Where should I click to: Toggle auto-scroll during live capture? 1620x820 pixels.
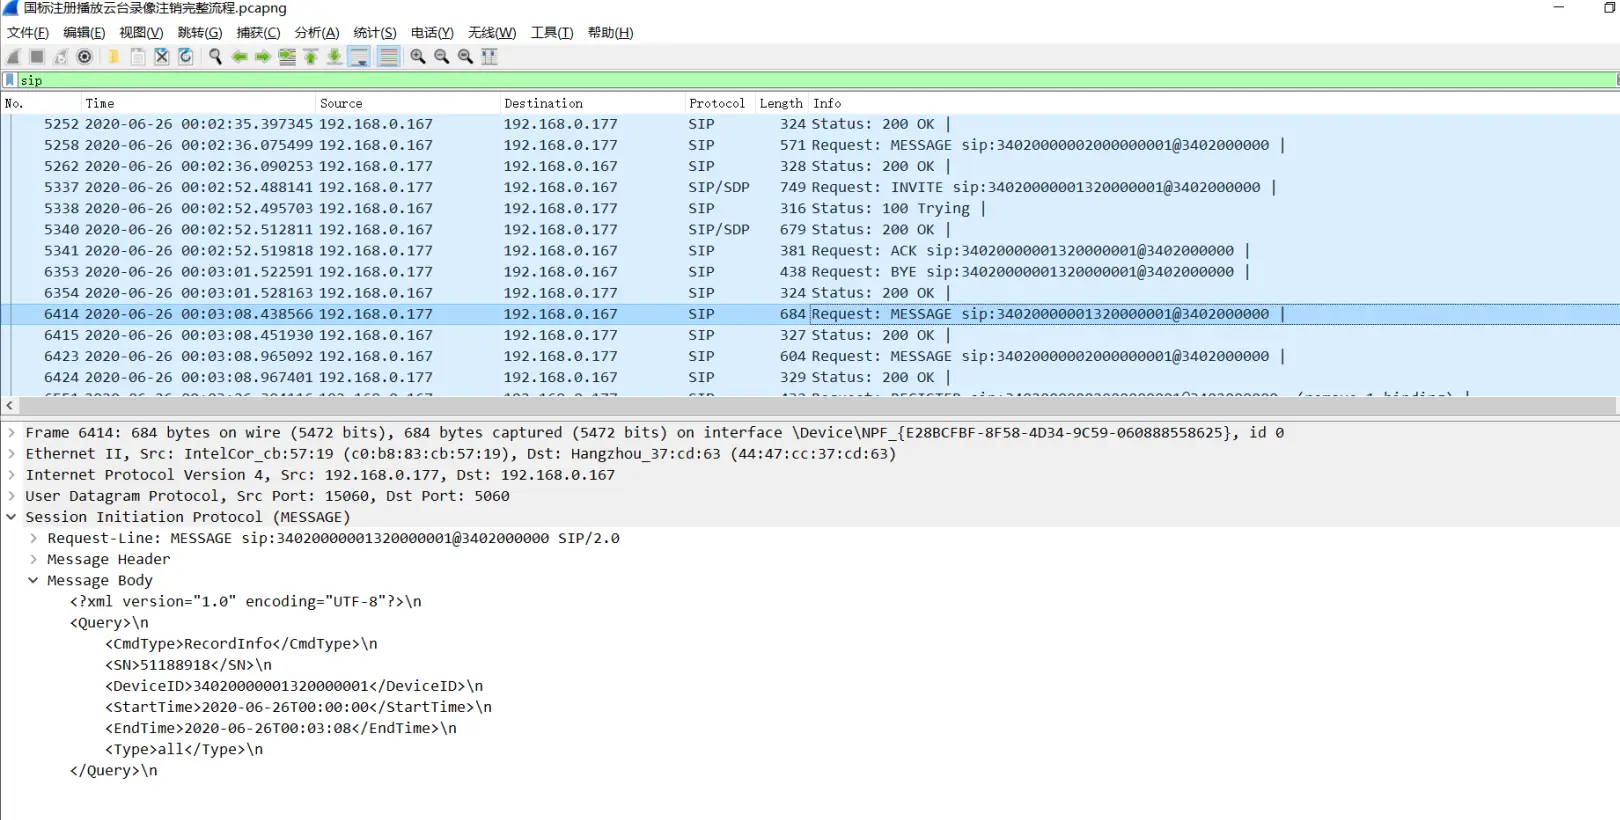tap(359, 57)
